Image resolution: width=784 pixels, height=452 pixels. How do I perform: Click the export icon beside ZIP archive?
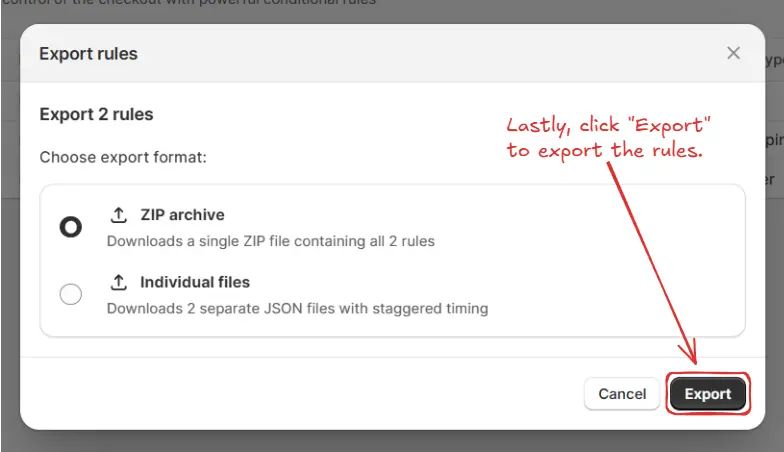click(x=118, y=215)
